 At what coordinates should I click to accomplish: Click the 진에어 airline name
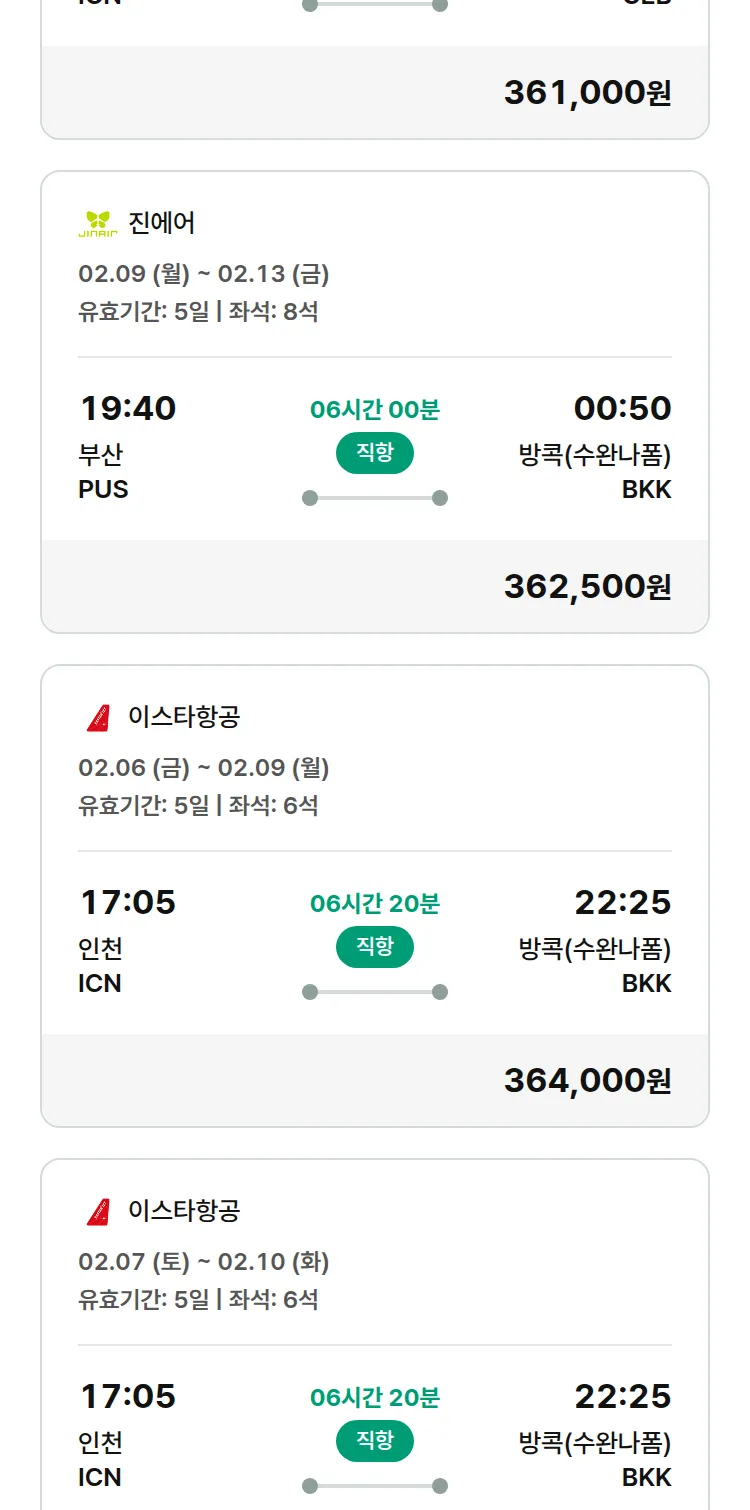162,223
